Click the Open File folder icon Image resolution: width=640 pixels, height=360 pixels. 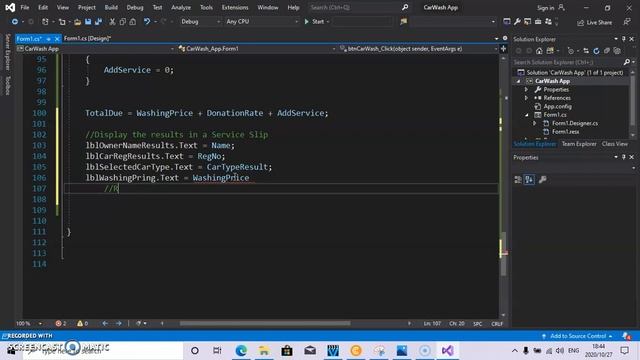[x=77, y=22]
